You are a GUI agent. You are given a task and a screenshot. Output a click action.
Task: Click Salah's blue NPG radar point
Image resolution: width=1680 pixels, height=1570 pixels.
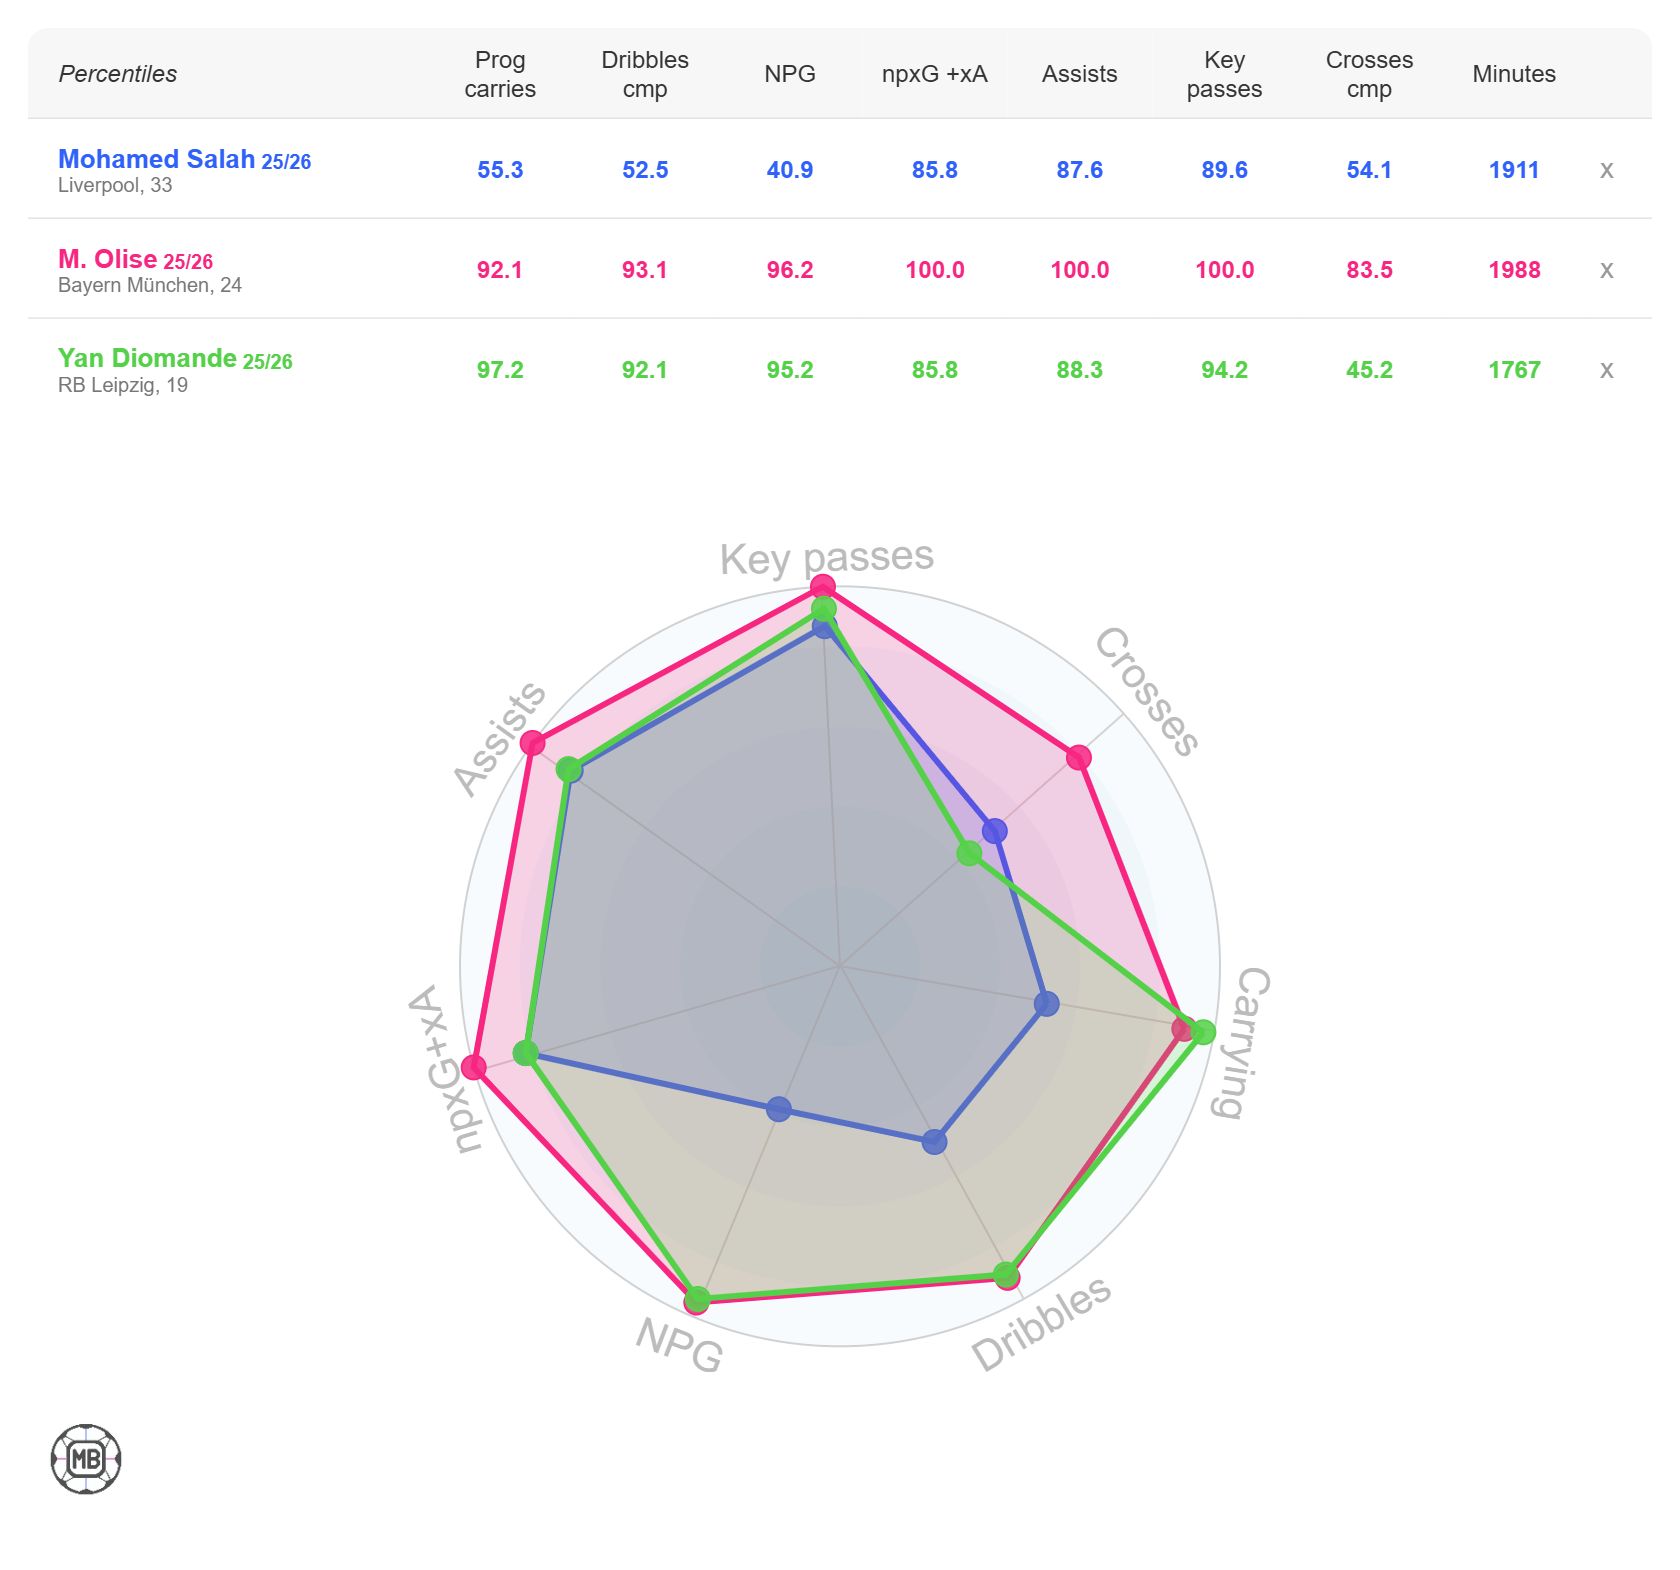point(779,1109)
